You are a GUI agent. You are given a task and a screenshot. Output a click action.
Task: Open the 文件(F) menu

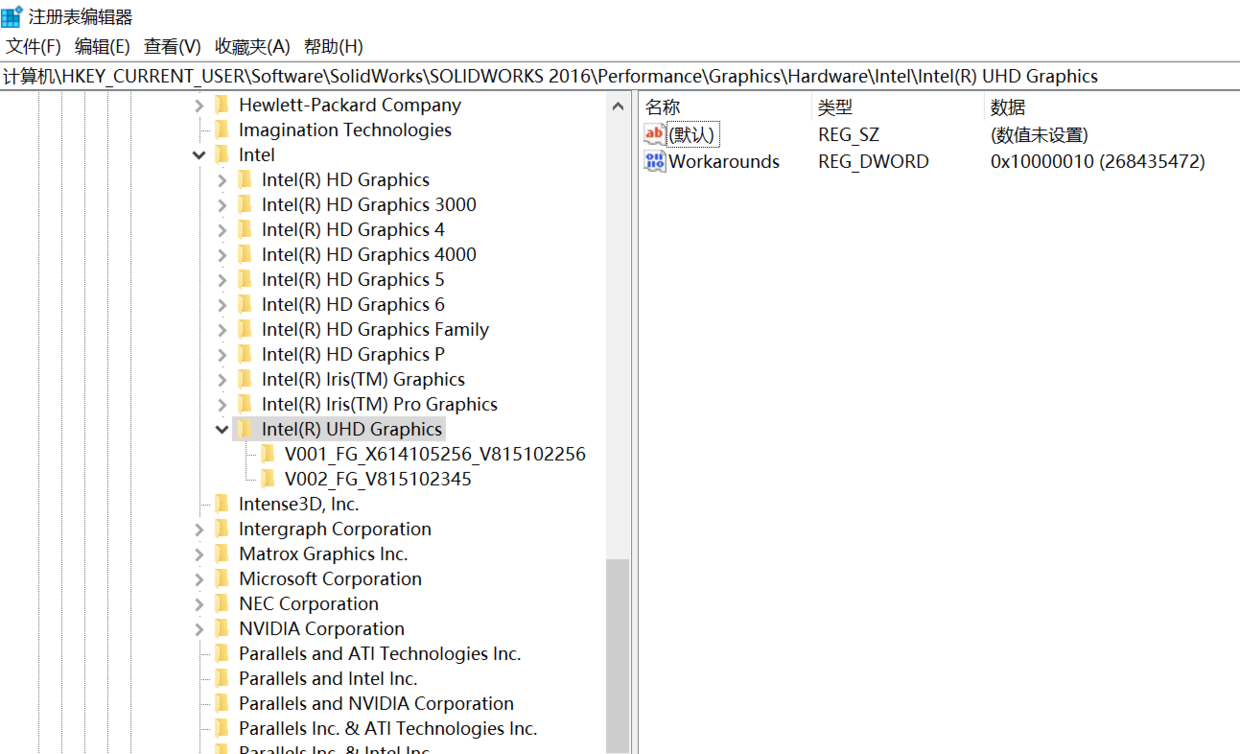coord(33,47)
